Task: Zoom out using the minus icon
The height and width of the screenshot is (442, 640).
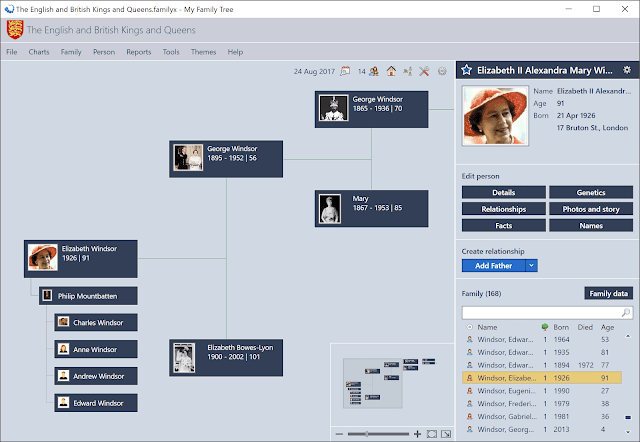Action: (339, 434)
